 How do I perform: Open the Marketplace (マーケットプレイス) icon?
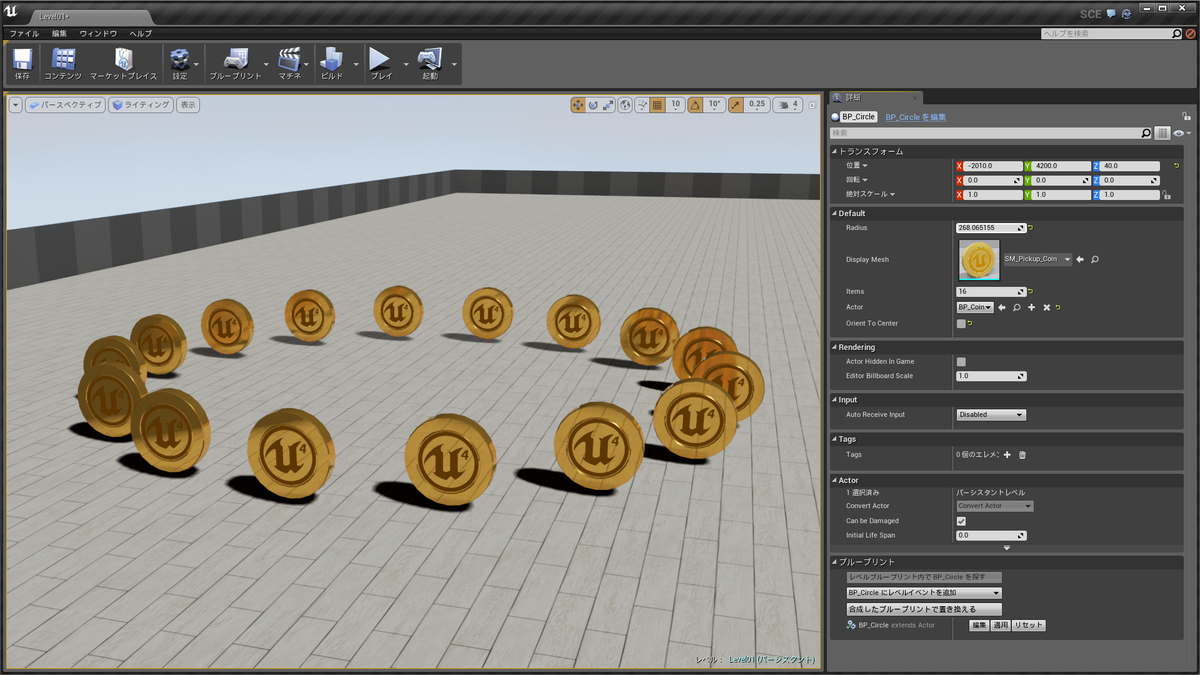pos(123,63)
